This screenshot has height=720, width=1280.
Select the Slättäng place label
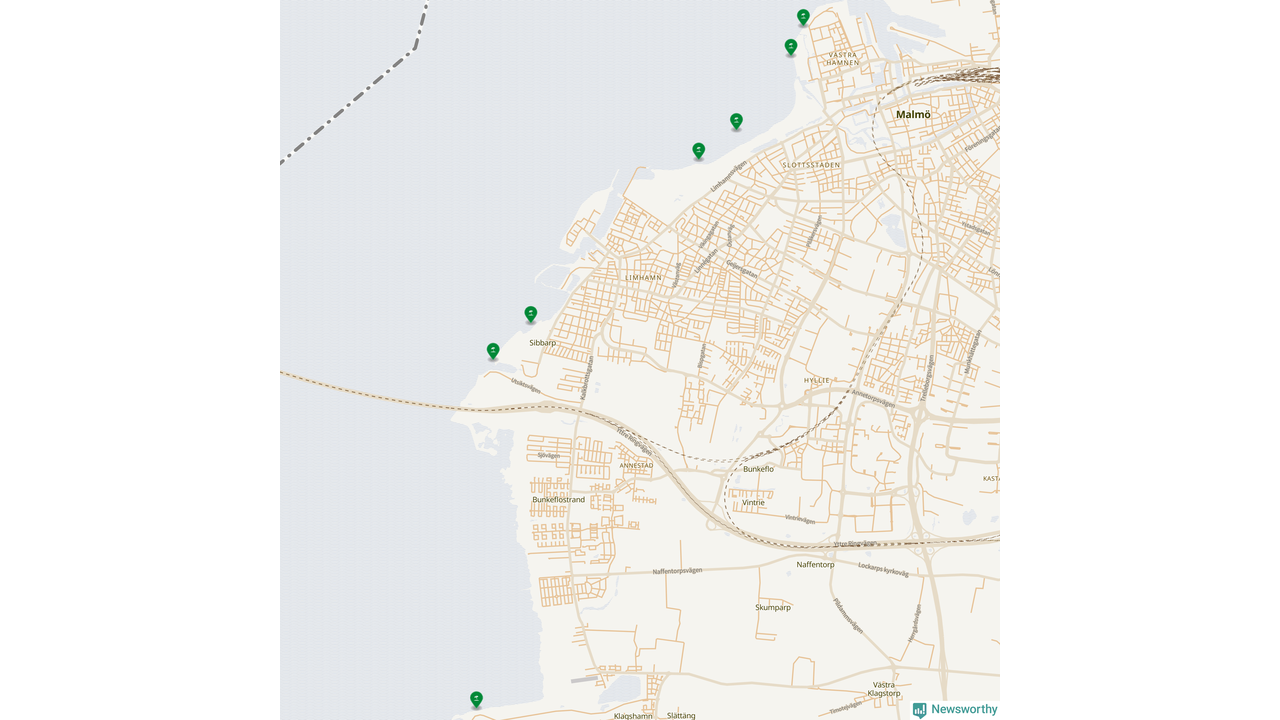[681, 716]
